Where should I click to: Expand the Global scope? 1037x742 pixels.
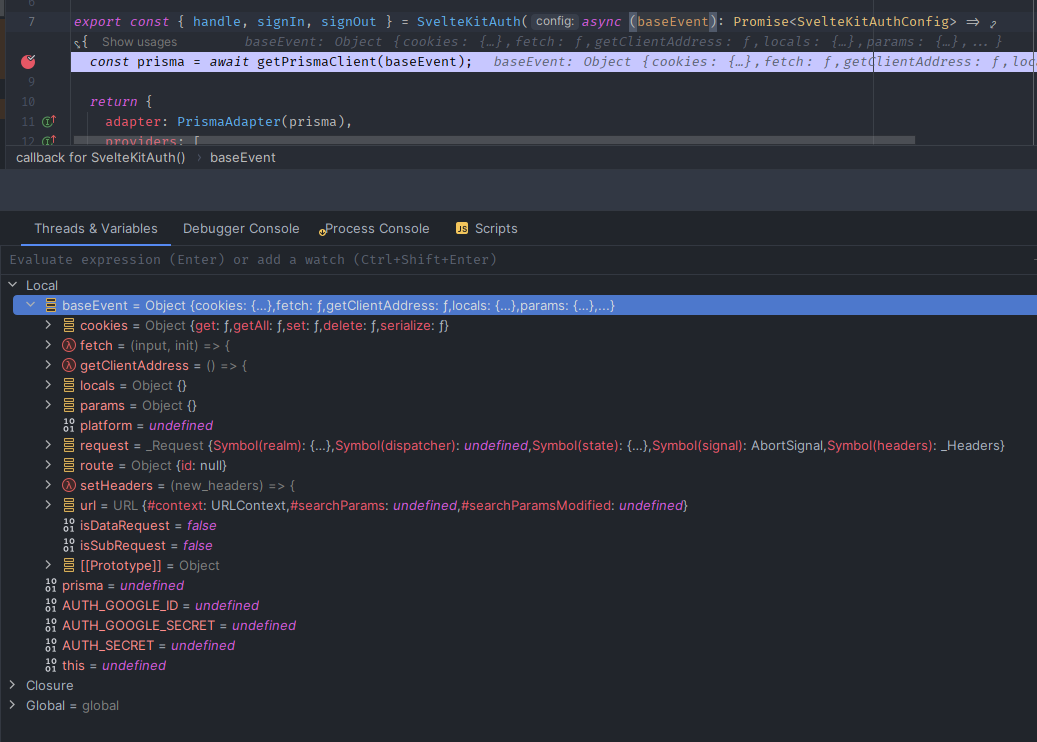tap(13, 705)
